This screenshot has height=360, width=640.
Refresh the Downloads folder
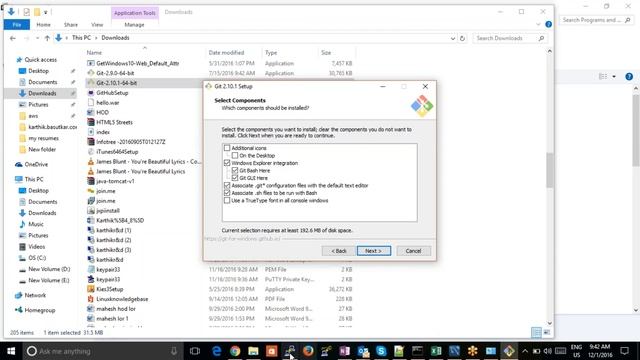point(462,38)
